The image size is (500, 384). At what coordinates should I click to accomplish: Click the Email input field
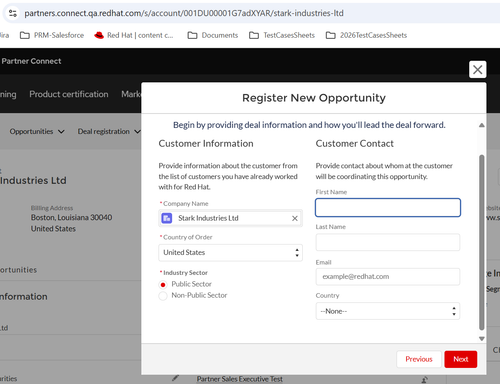tap(388, 277)
